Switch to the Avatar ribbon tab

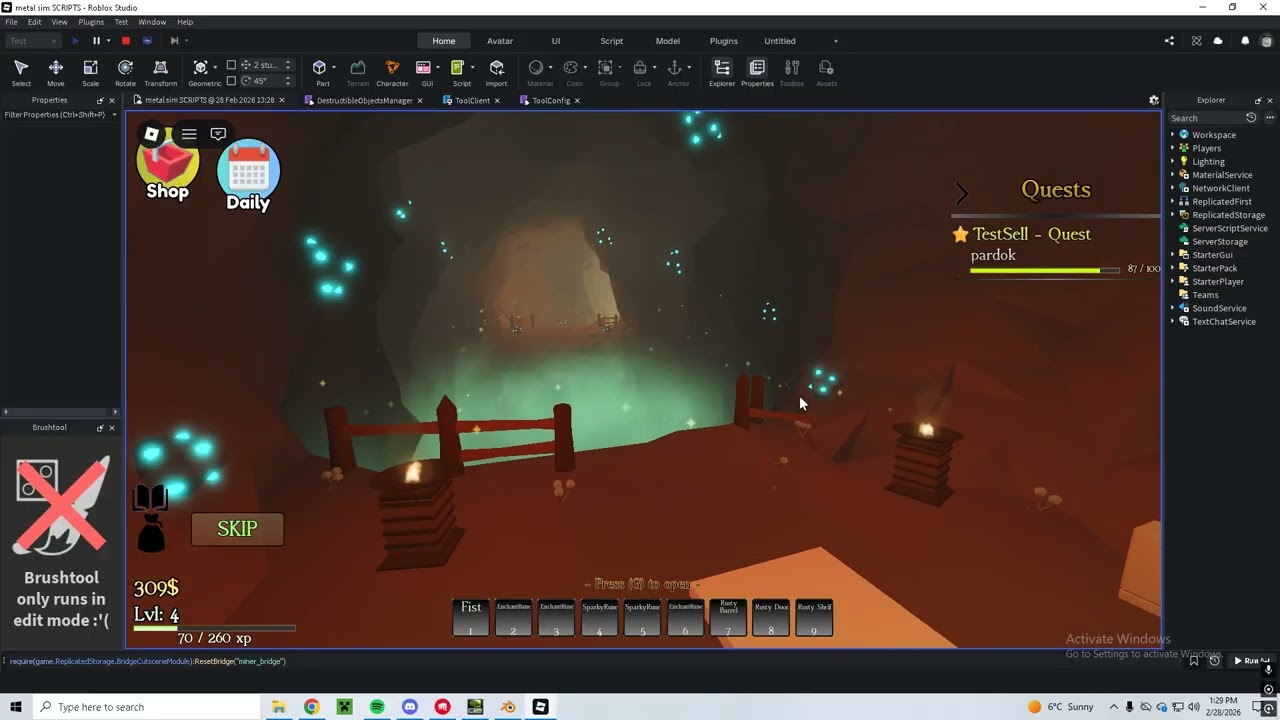click(500, 41)
